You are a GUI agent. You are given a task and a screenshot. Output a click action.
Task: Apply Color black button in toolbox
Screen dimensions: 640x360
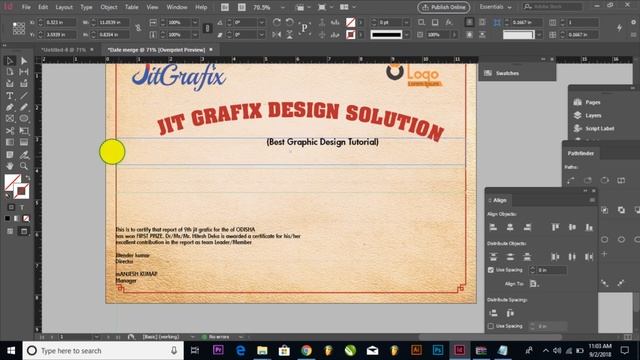pos(7,219)
